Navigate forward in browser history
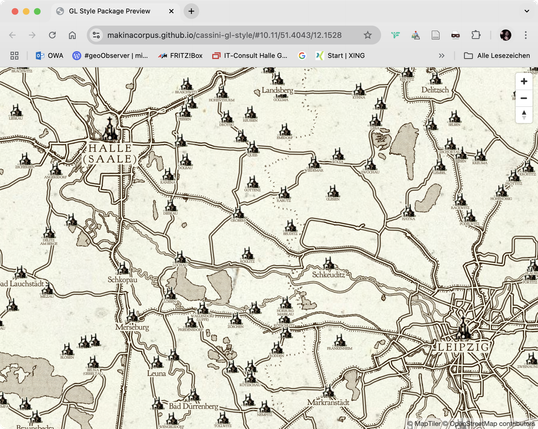 (32, 35)
